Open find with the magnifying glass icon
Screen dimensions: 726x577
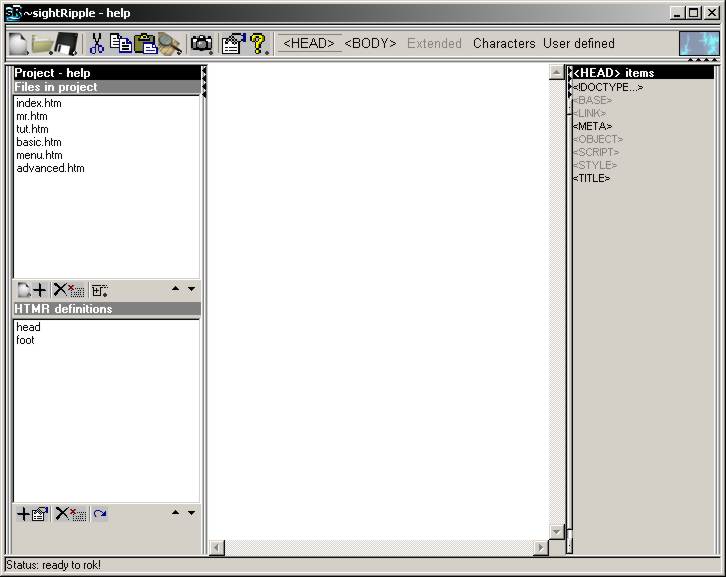click(x=169, y=44)
